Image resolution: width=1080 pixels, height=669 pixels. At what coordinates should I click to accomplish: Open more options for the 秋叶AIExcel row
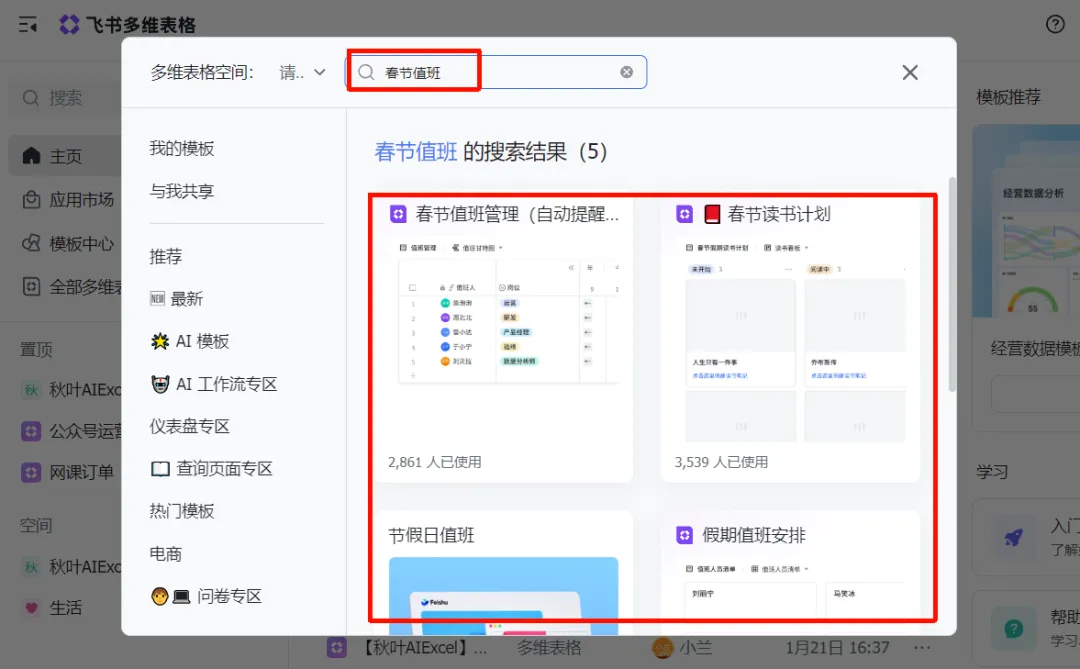click(922, 648)
